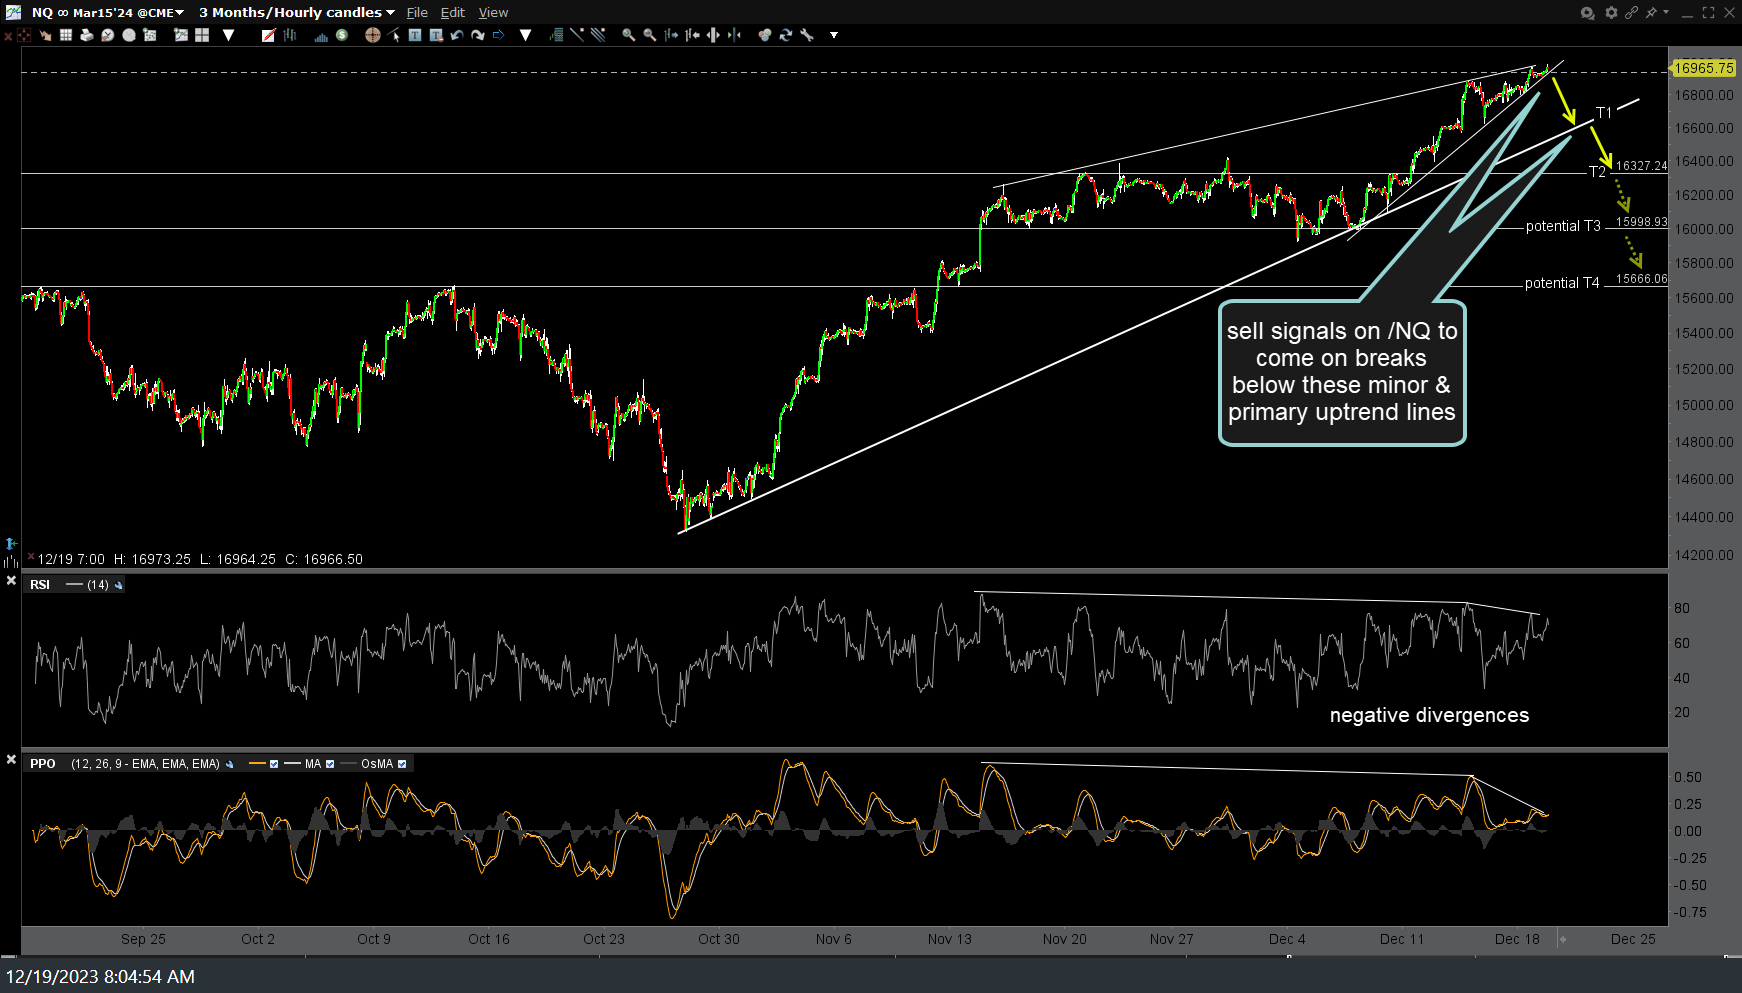
Task: Open the File menu
Action: point(417,12)
